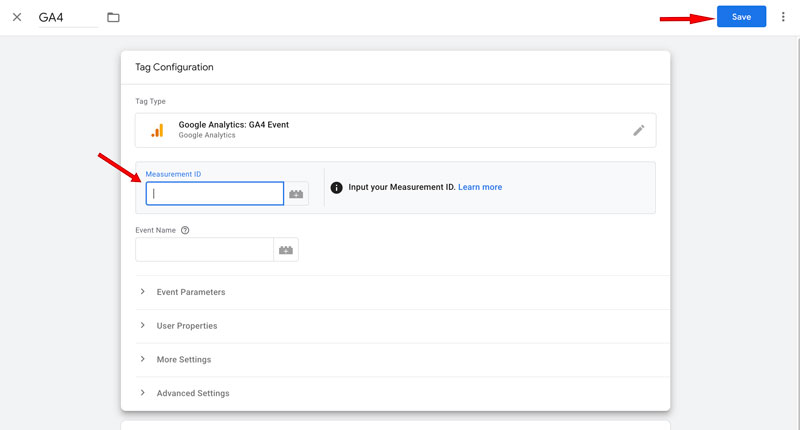This screenshot has height=430, width=800.
Task: Open variable picker beside Measurement ID field
Action: 296,194
